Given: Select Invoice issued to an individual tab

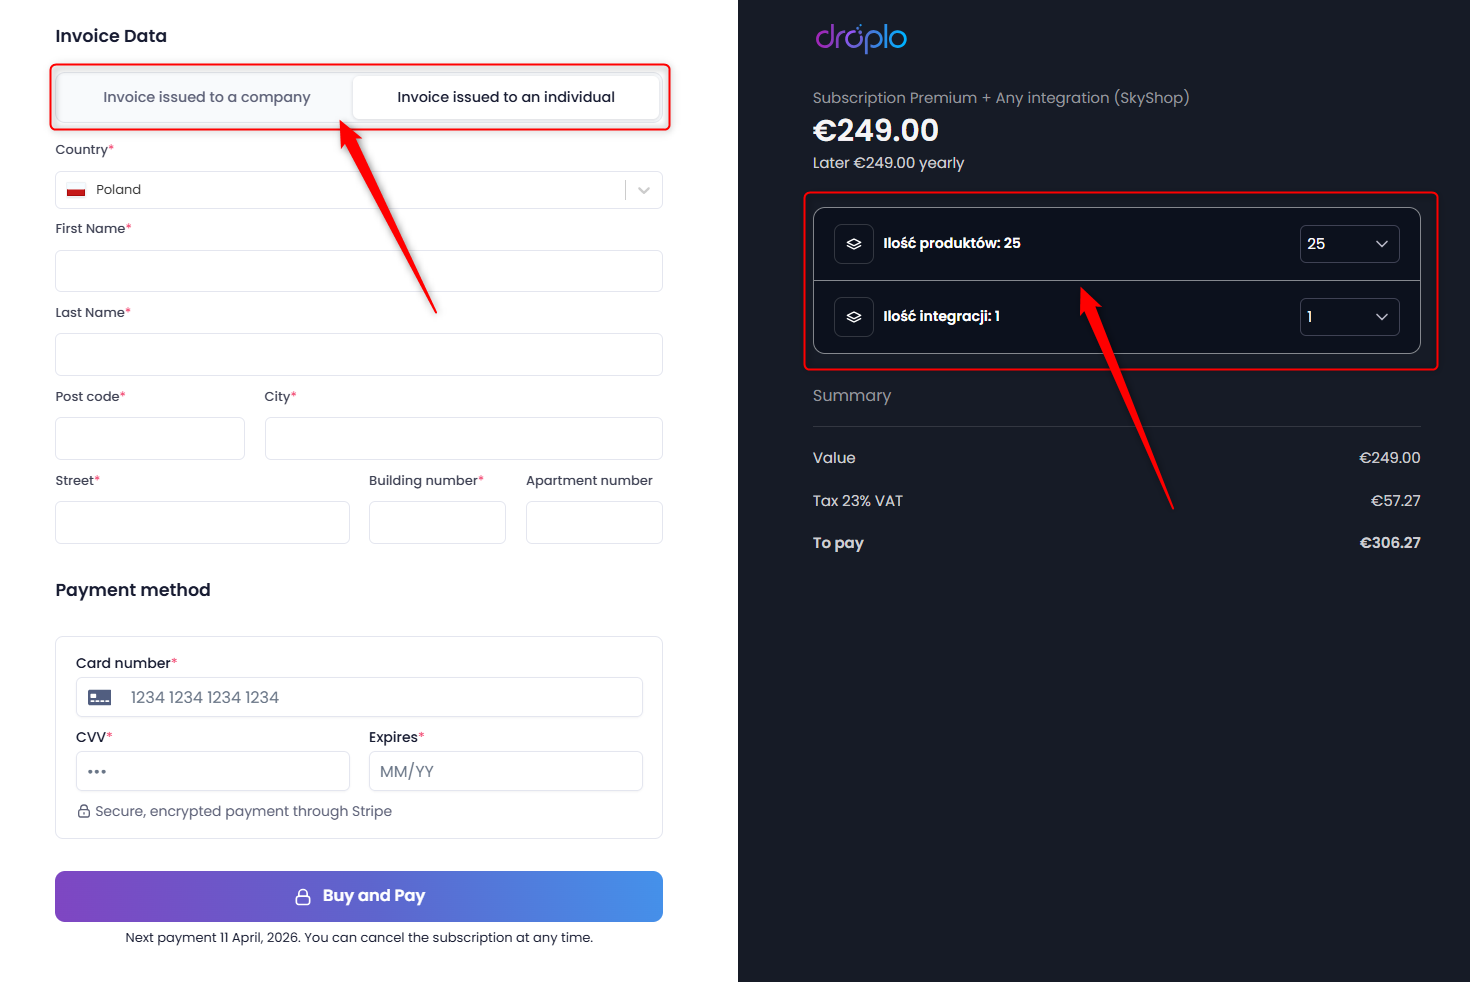Looking at the screenshot, I should coord(506,97).
